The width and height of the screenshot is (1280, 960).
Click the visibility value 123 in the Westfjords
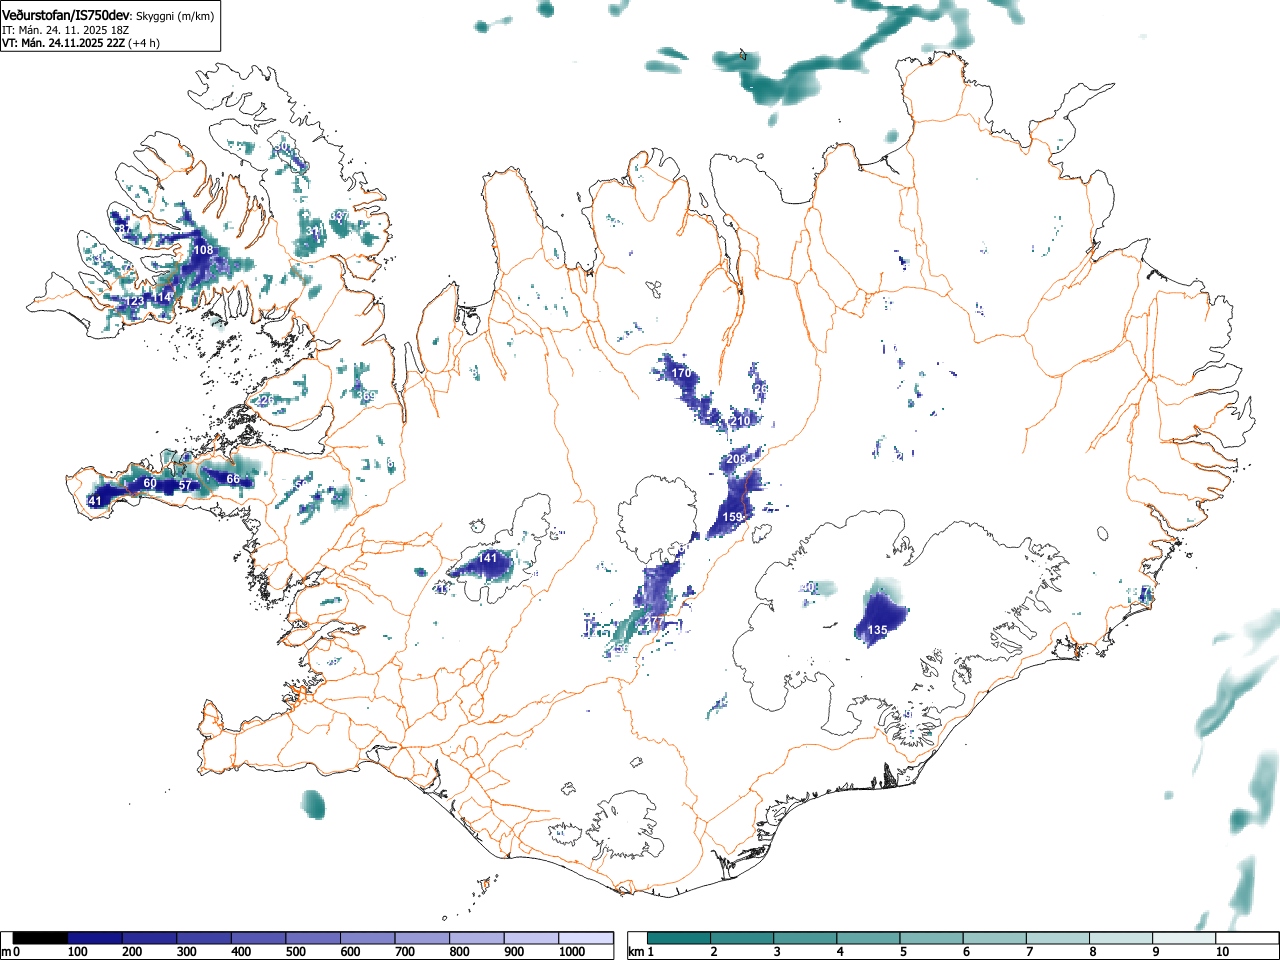tap(135, 301)
